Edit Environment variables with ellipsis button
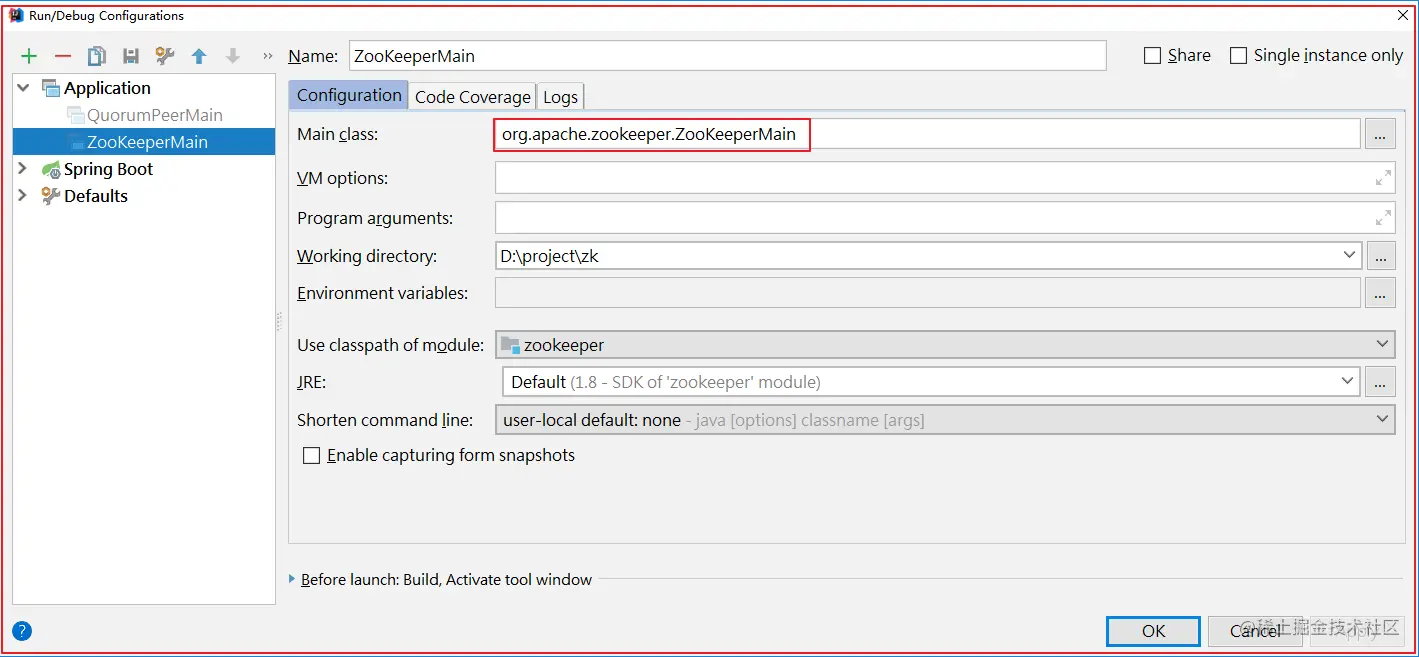1419x657 pixels. (x=1380, y=293)
